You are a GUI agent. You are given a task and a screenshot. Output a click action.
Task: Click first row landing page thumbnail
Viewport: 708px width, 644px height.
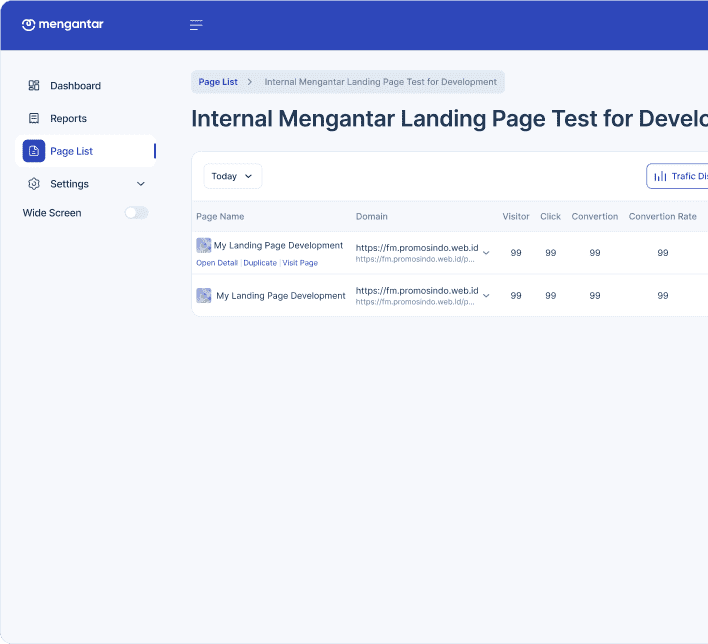pos(203,245)
